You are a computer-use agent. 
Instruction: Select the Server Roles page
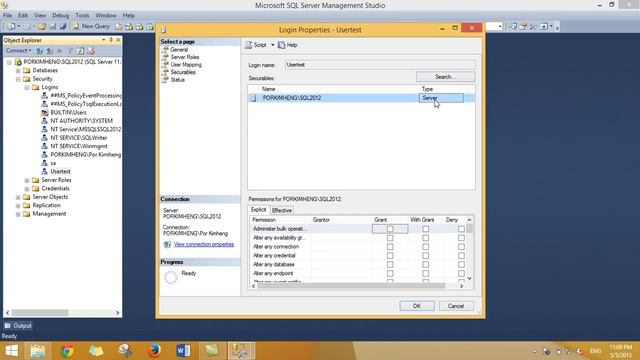185,57
